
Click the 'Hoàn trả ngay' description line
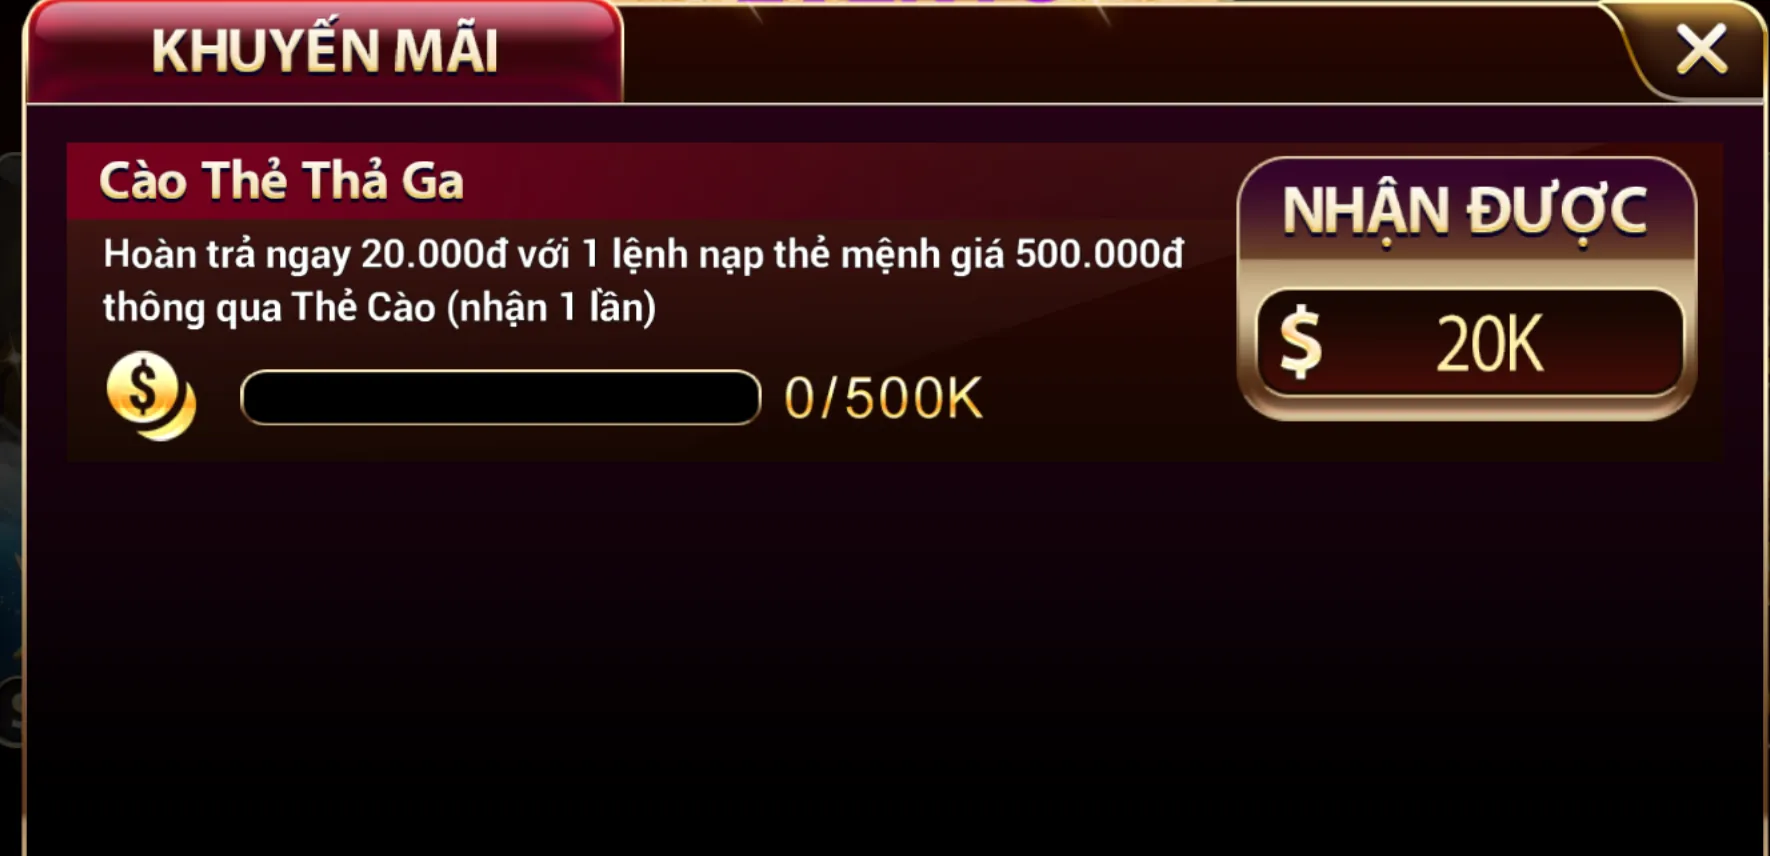point(643,255)
